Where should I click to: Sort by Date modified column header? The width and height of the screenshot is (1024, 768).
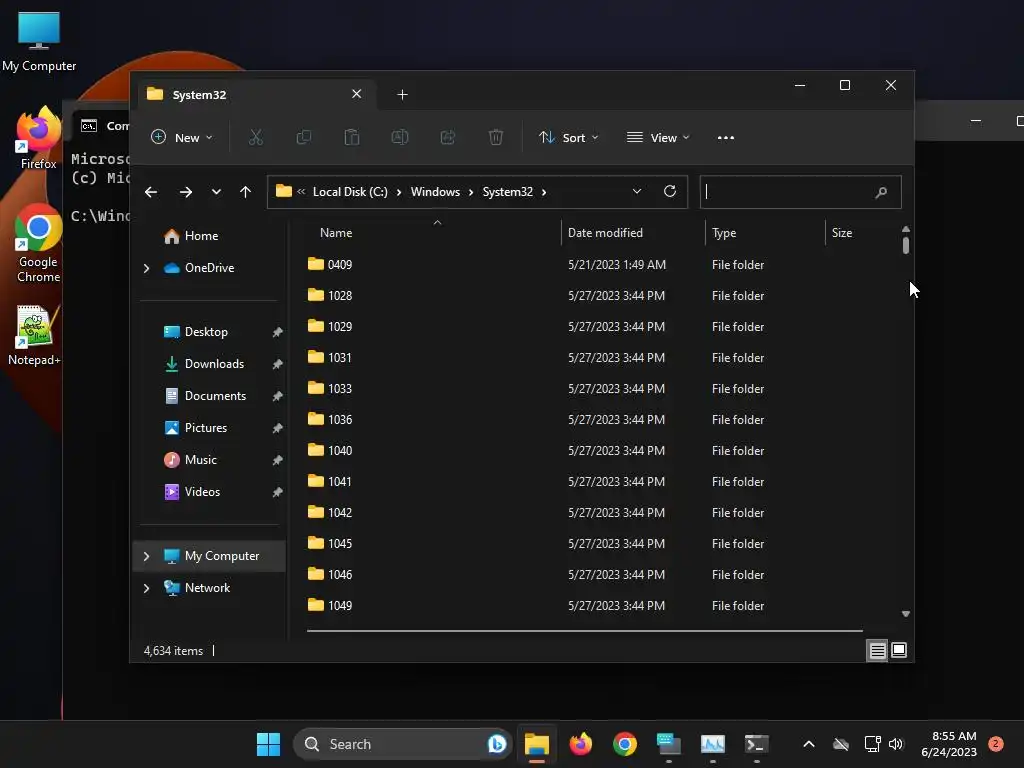(x=605, y=233)
